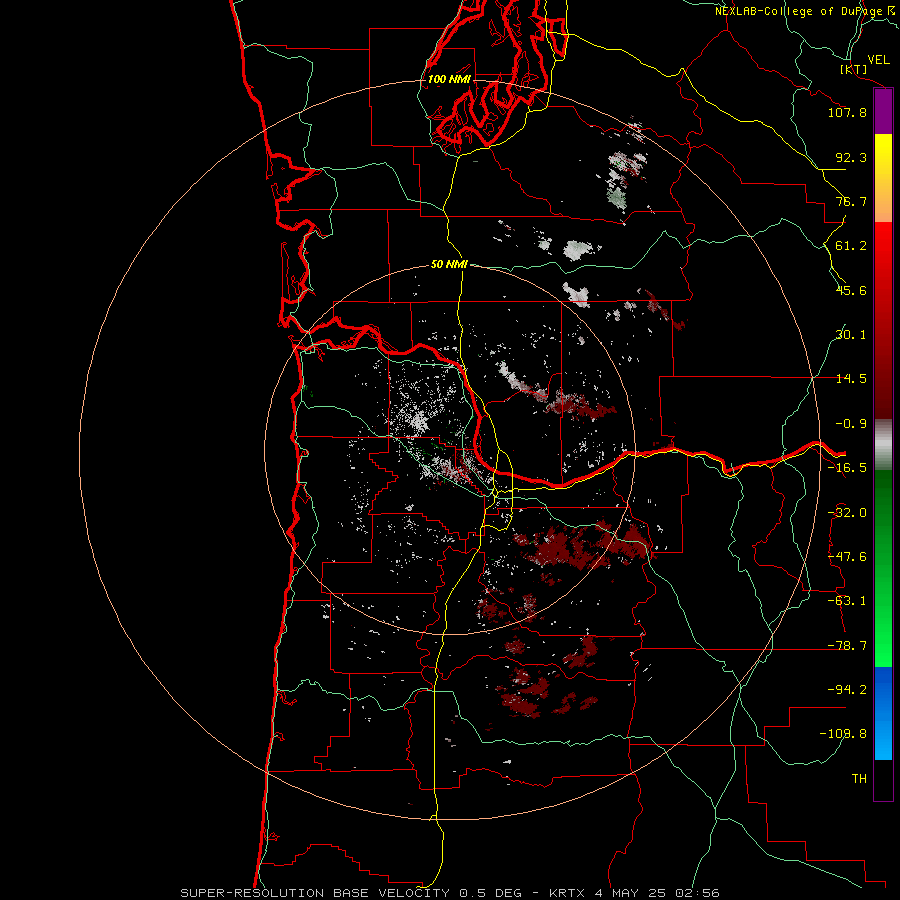Screen dimensions: 900x900
Task: Click the TH label on the scale
Action: [859, 779]
